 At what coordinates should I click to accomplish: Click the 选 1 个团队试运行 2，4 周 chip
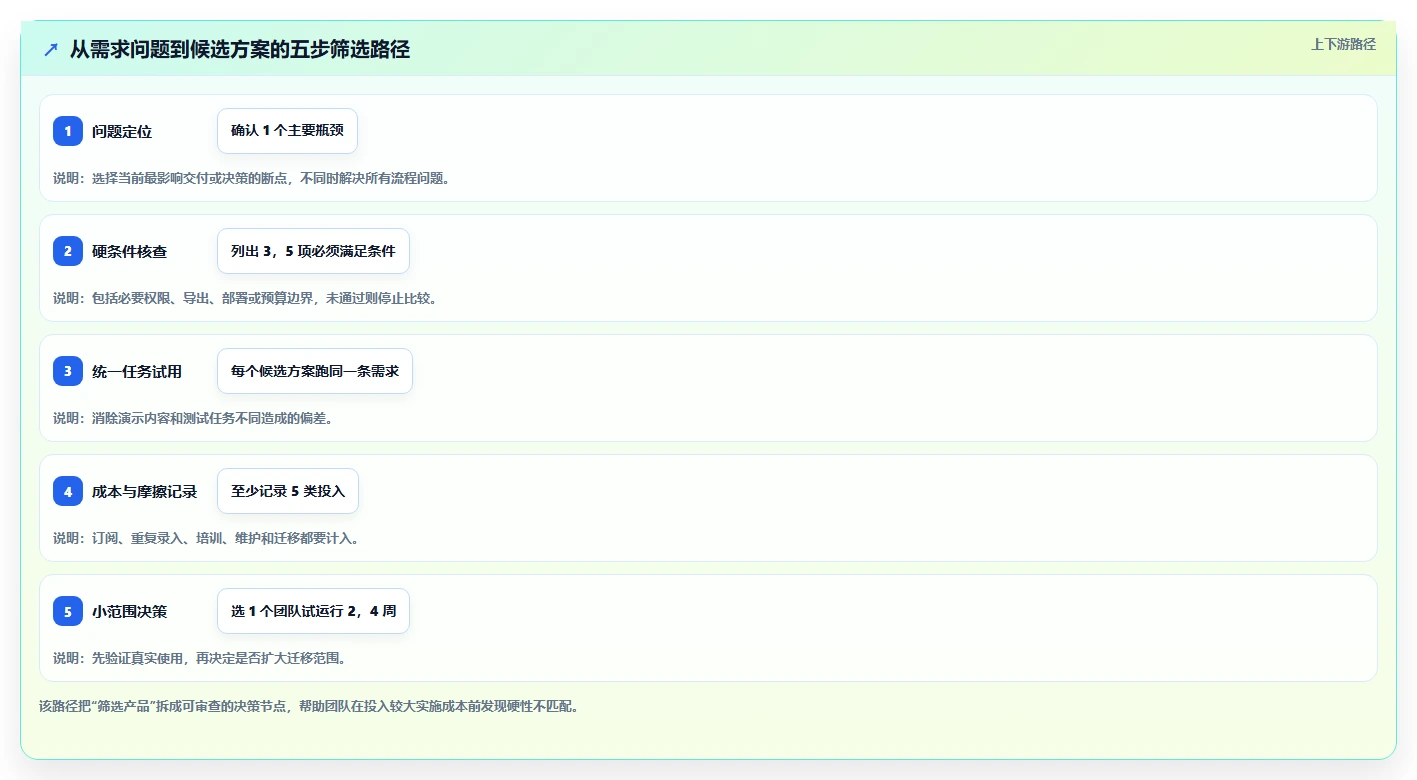pyautogui.click(x=313, y=611)
